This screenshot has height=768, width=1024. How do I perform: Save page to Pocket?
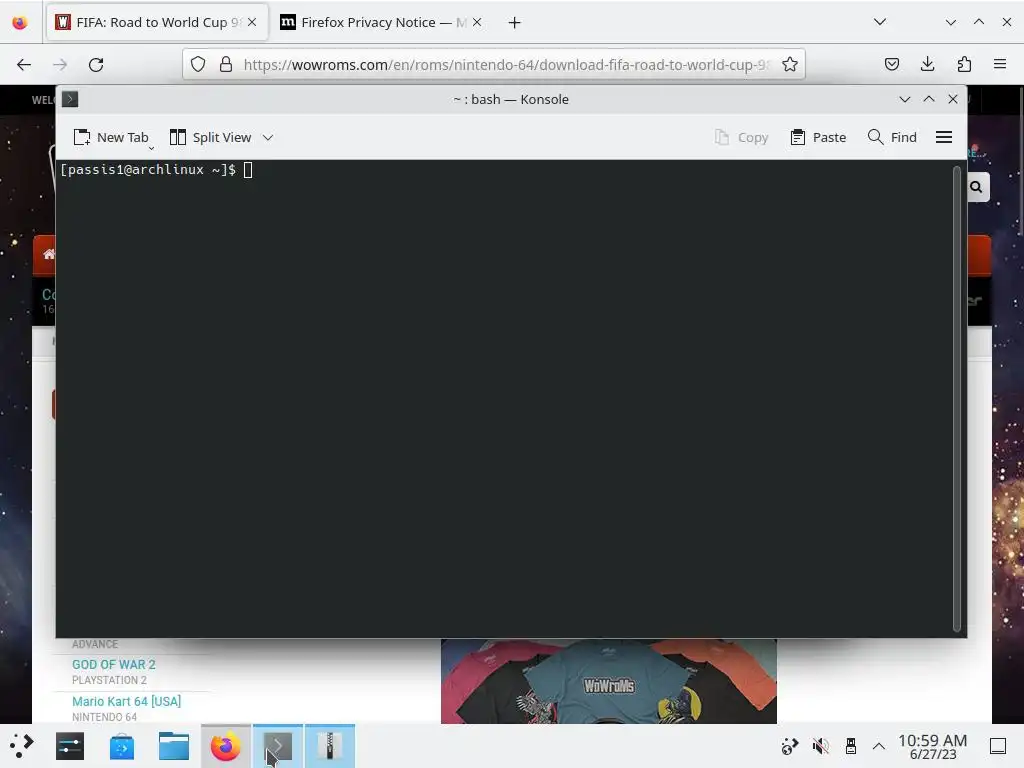(x=891, y=64)
